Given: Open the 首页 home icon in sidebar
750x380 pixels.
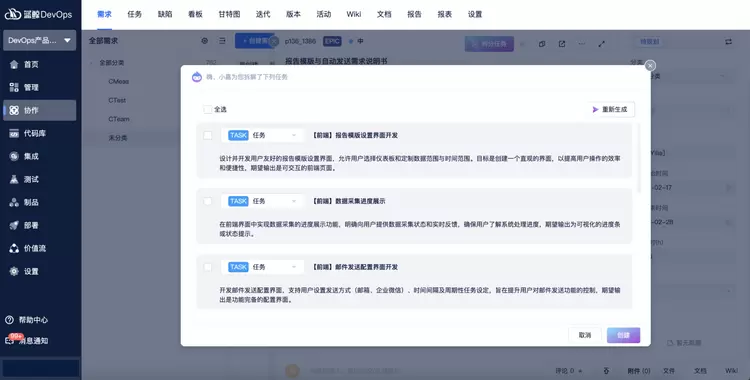Looking at the screenshot, I should pyautogui.click(x=14, y=65).
